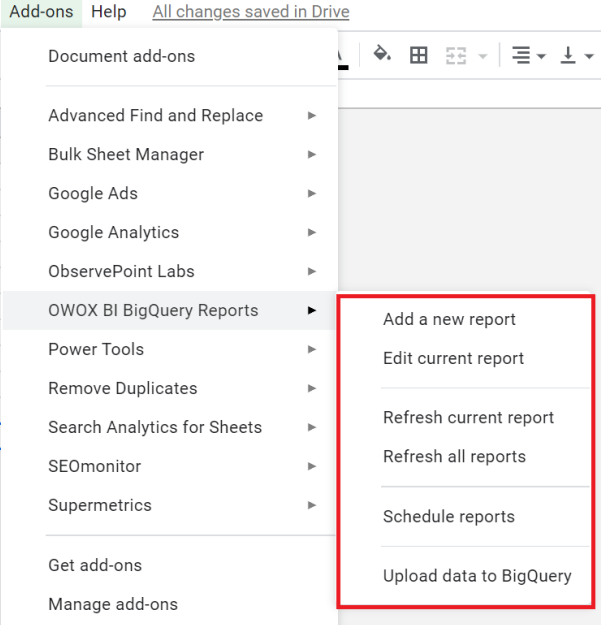Open Remove Duplicates submenu

pos(170,388)
